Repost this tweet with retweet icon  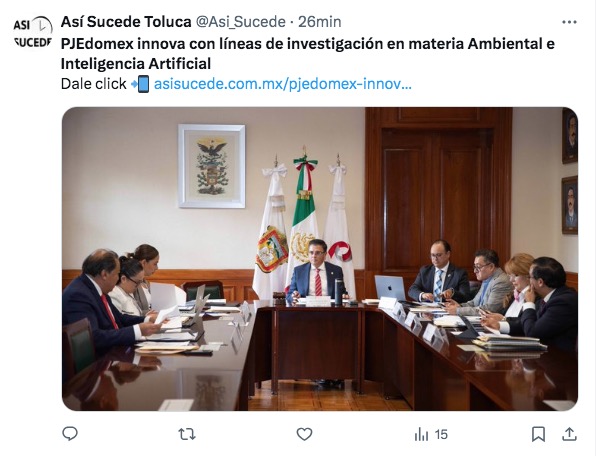coord(187,434)
